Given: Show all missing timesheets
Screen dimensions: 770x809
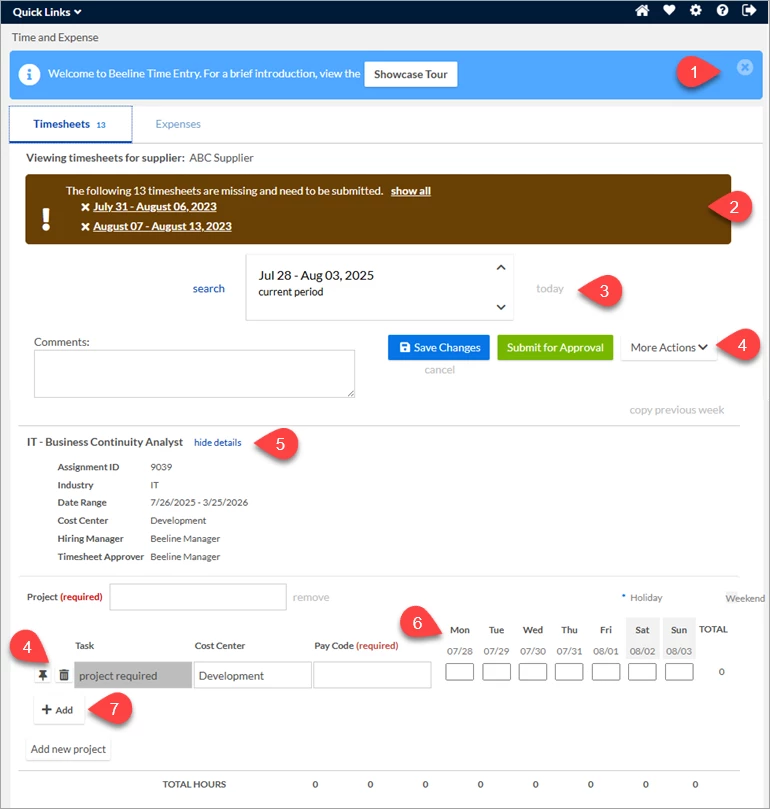Looking at the screenshot, I should 411,191.
